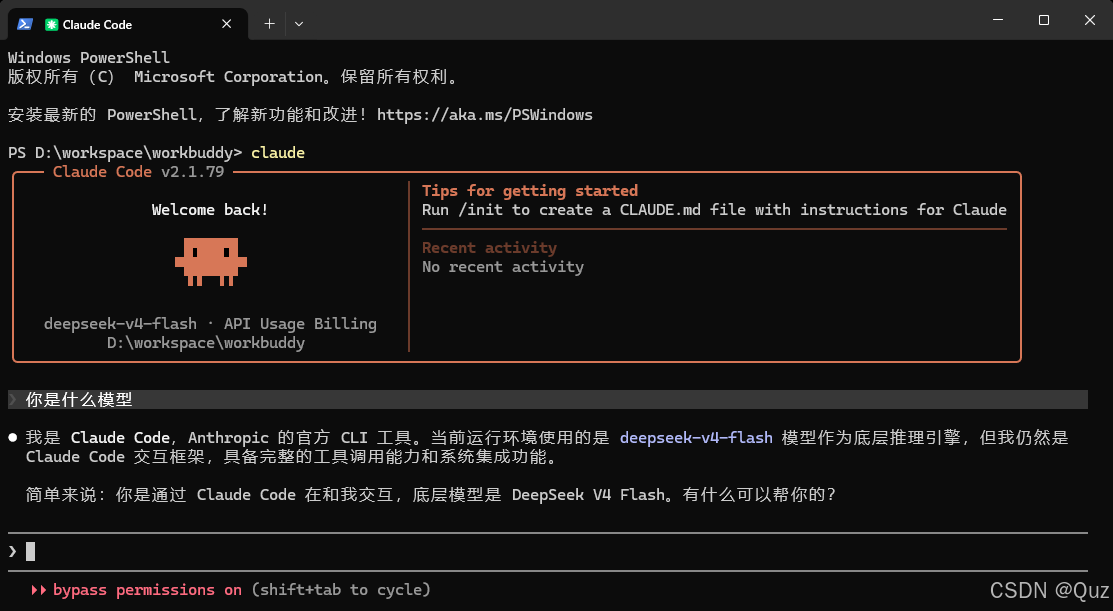Click the Tips for getting started heading
The height and width of the screenshot is (611, 1113).
(x=530, y=190)
